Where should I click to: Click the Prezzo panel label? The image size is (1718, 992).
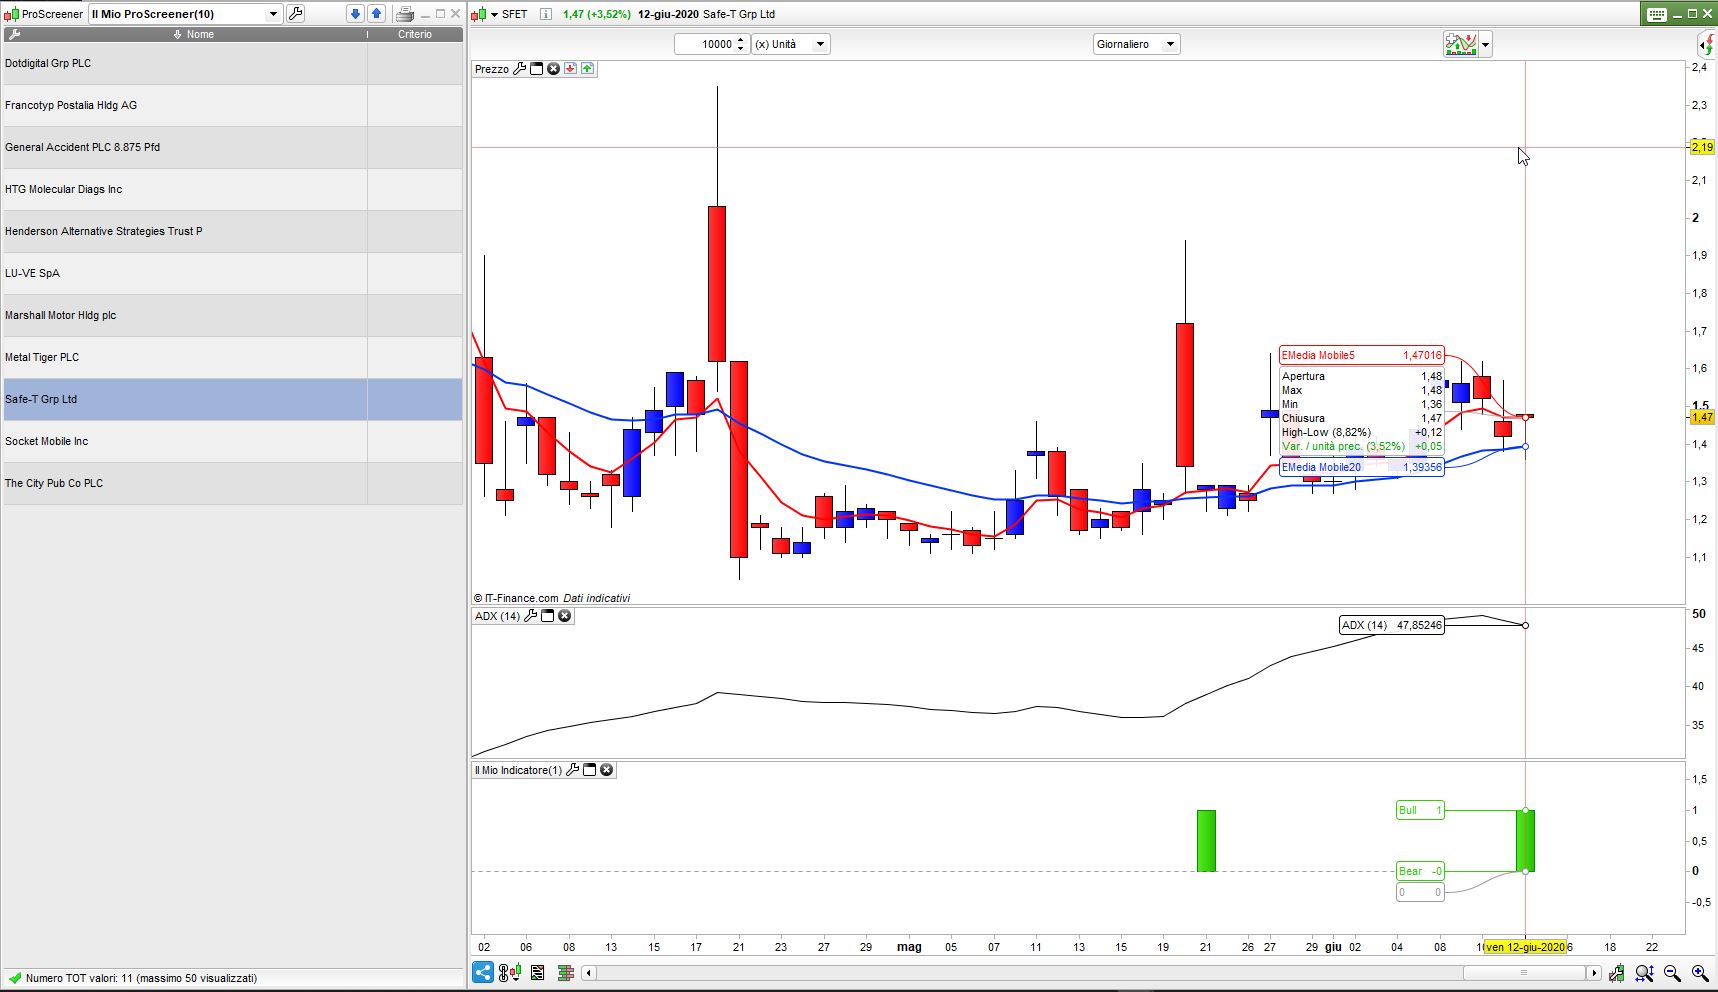(492, 69)
